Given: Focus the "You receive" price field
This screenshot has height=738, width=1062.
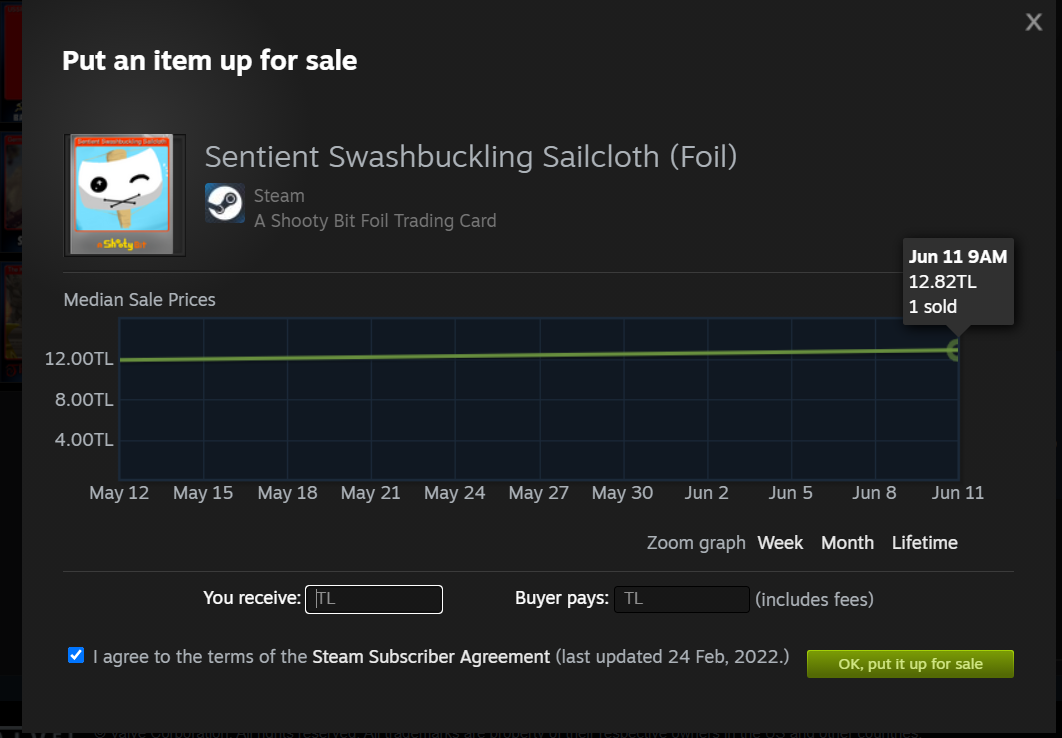Looking at the screenshot, I should pyautogui.click(x=374, y=599).
